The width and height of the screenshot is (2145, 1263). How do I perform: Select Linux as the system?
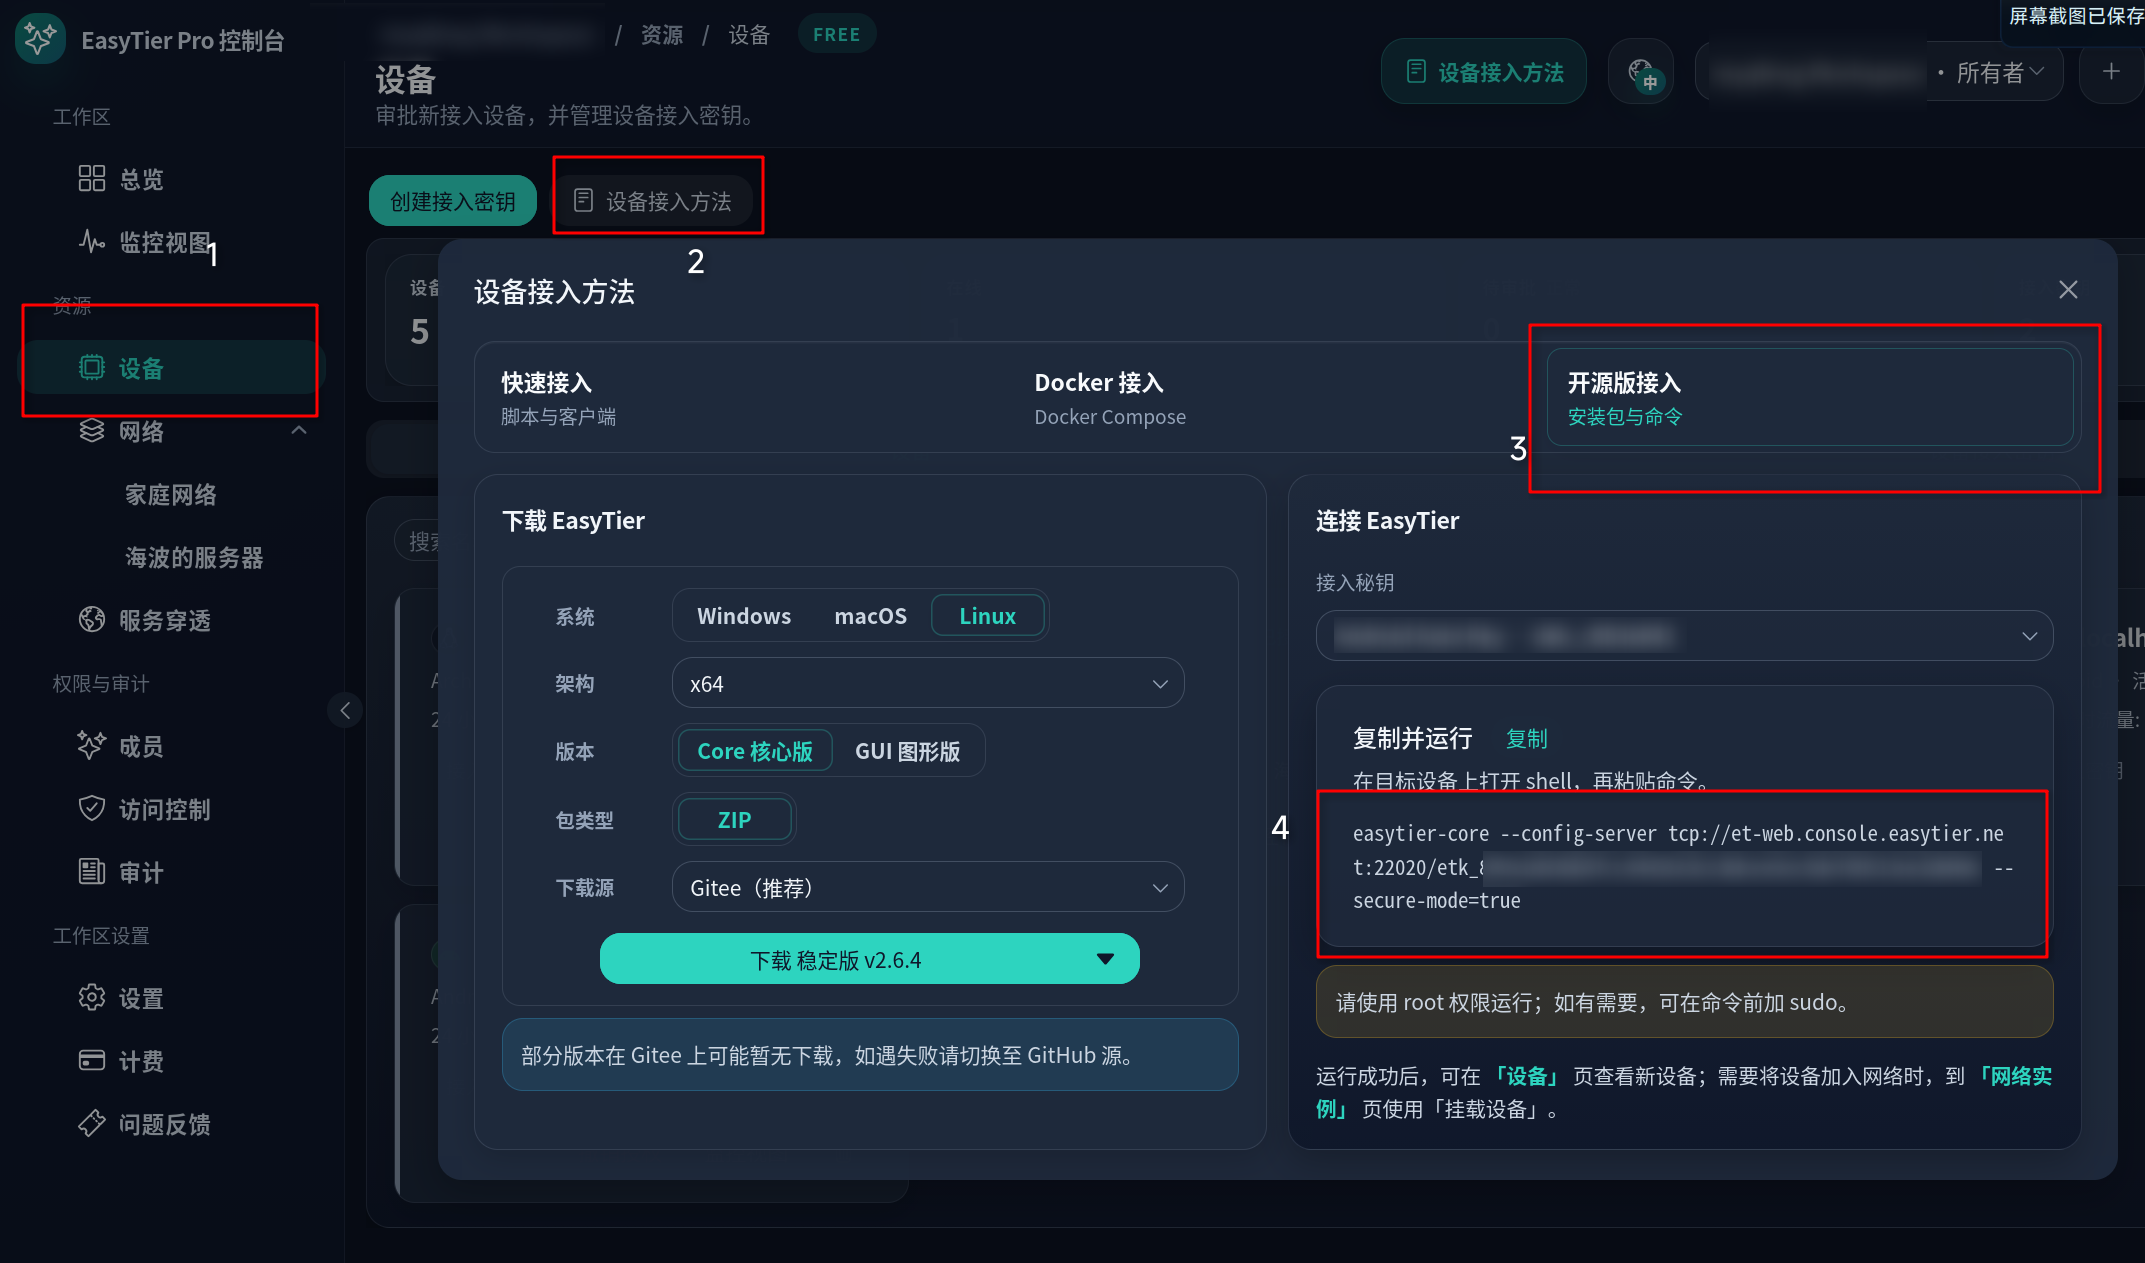(x=988, y=616)
